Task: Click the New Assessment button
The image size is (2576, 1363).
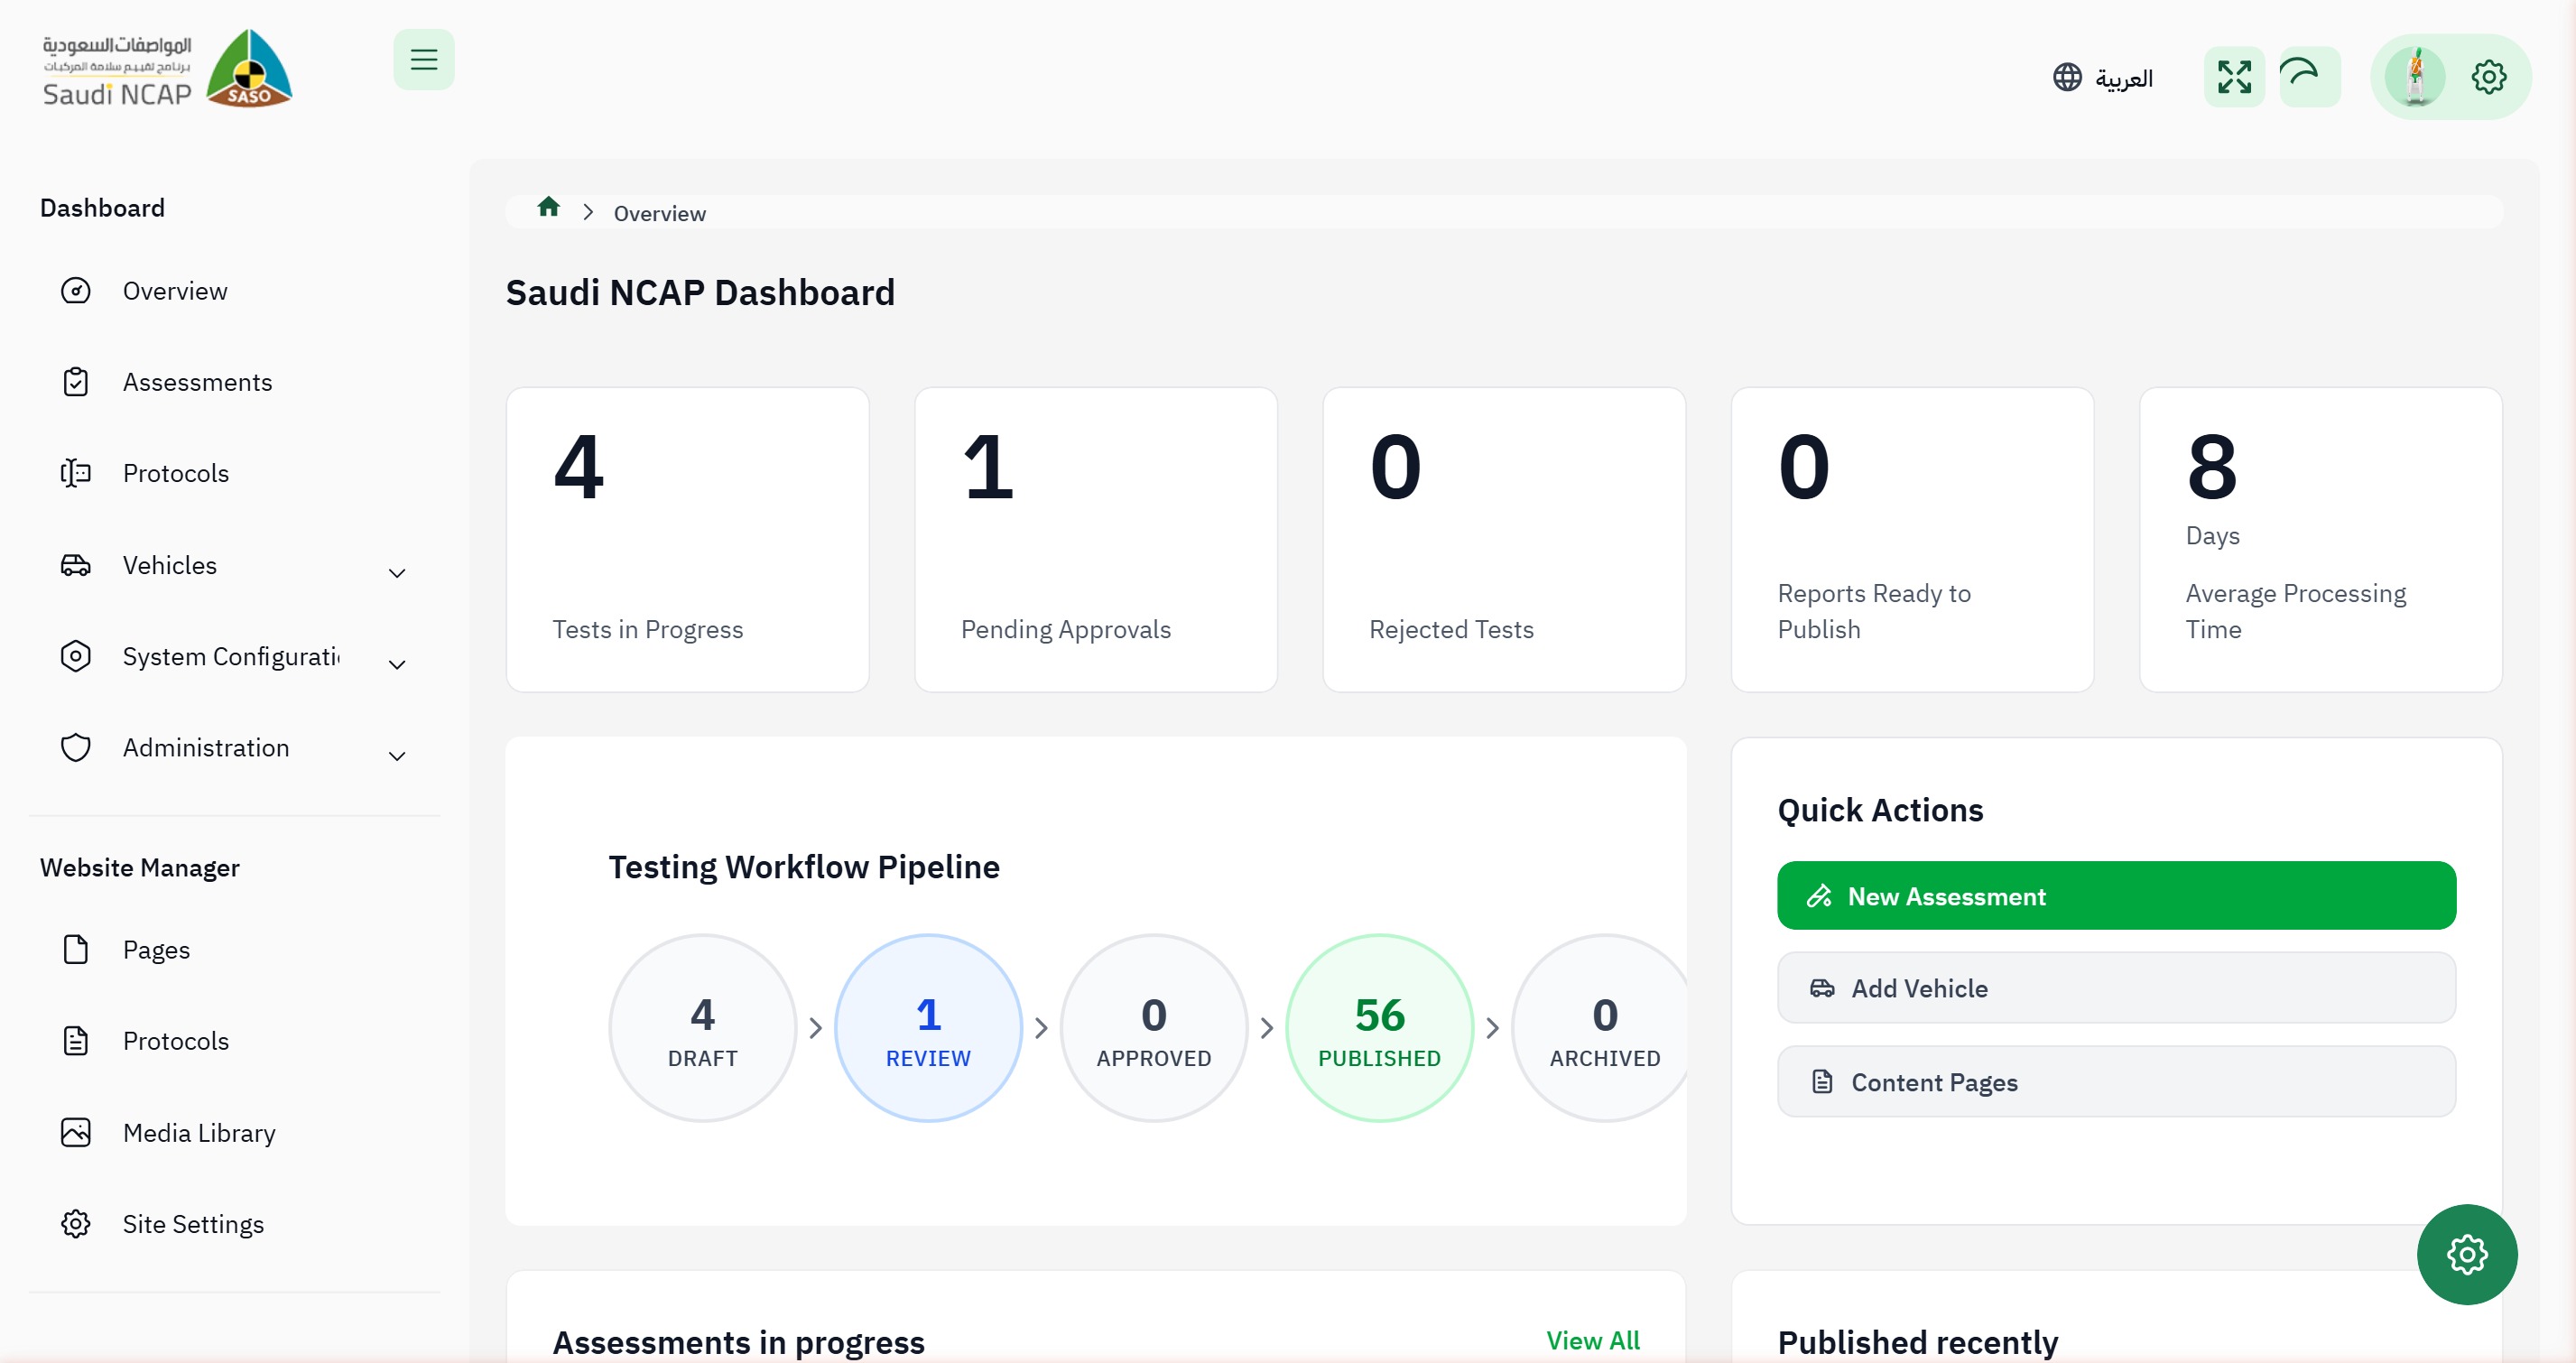Action: [x=2116, y=896]
